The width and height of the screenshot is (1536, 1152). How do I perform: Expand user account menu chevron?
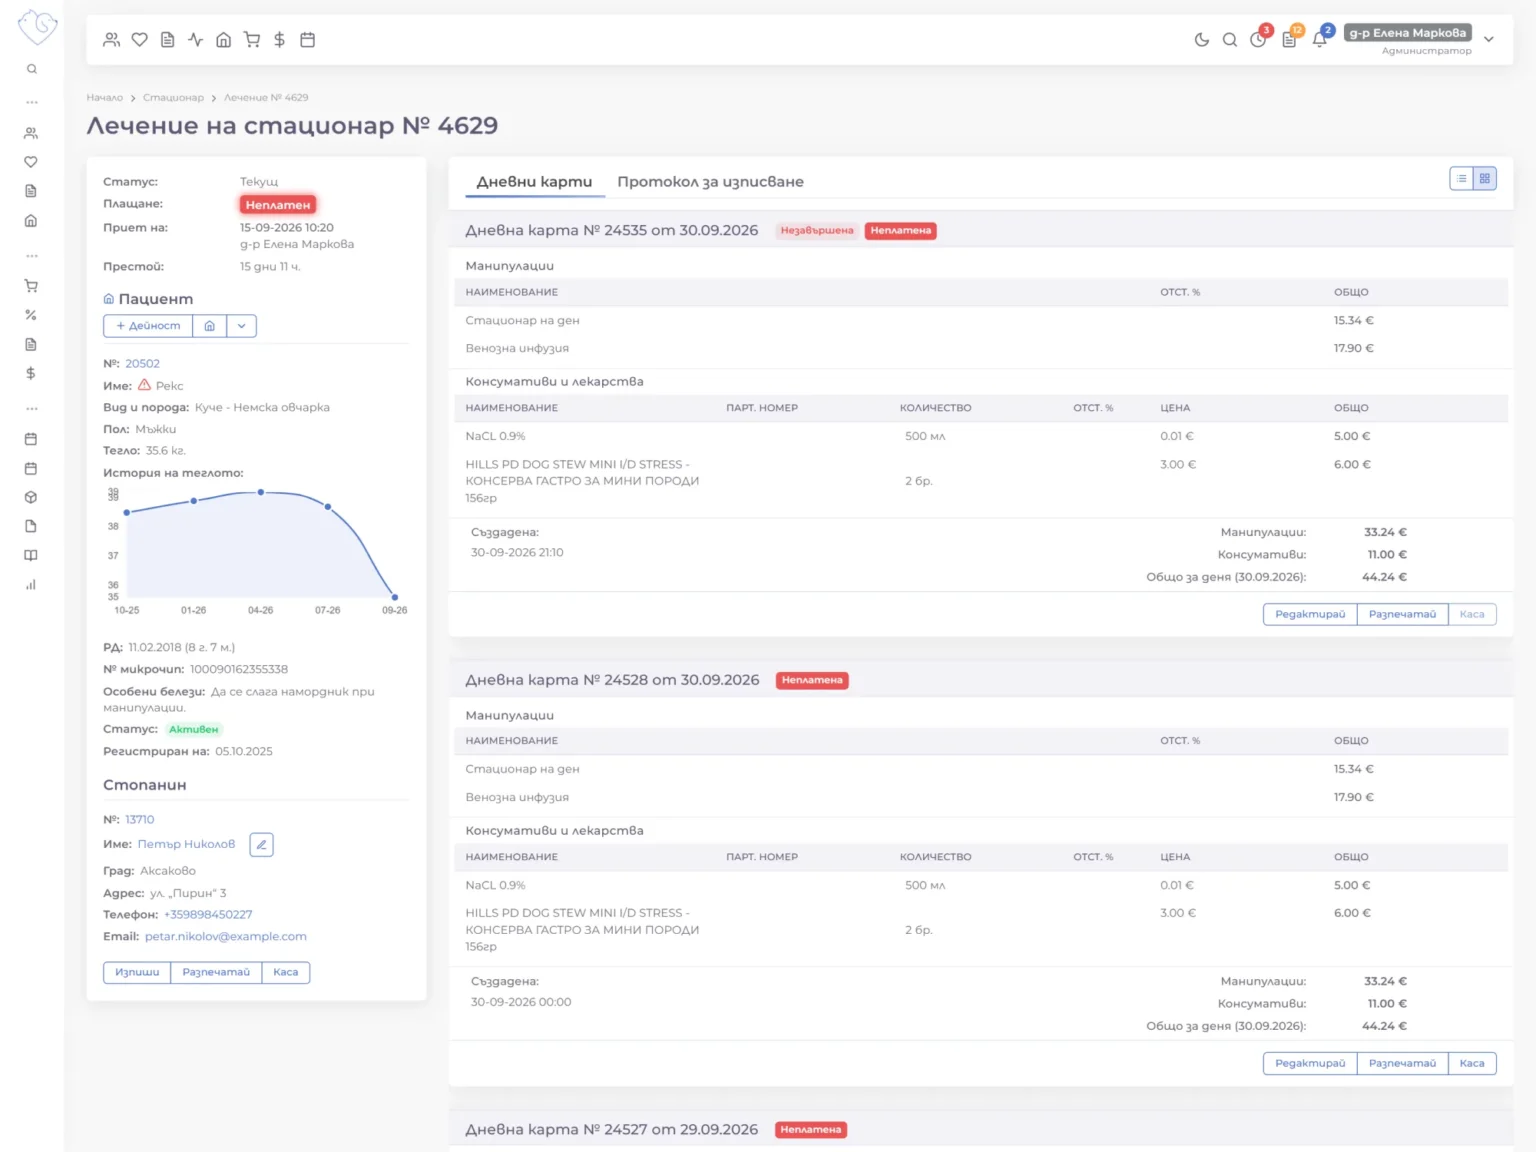click(x=1489, y=40)
